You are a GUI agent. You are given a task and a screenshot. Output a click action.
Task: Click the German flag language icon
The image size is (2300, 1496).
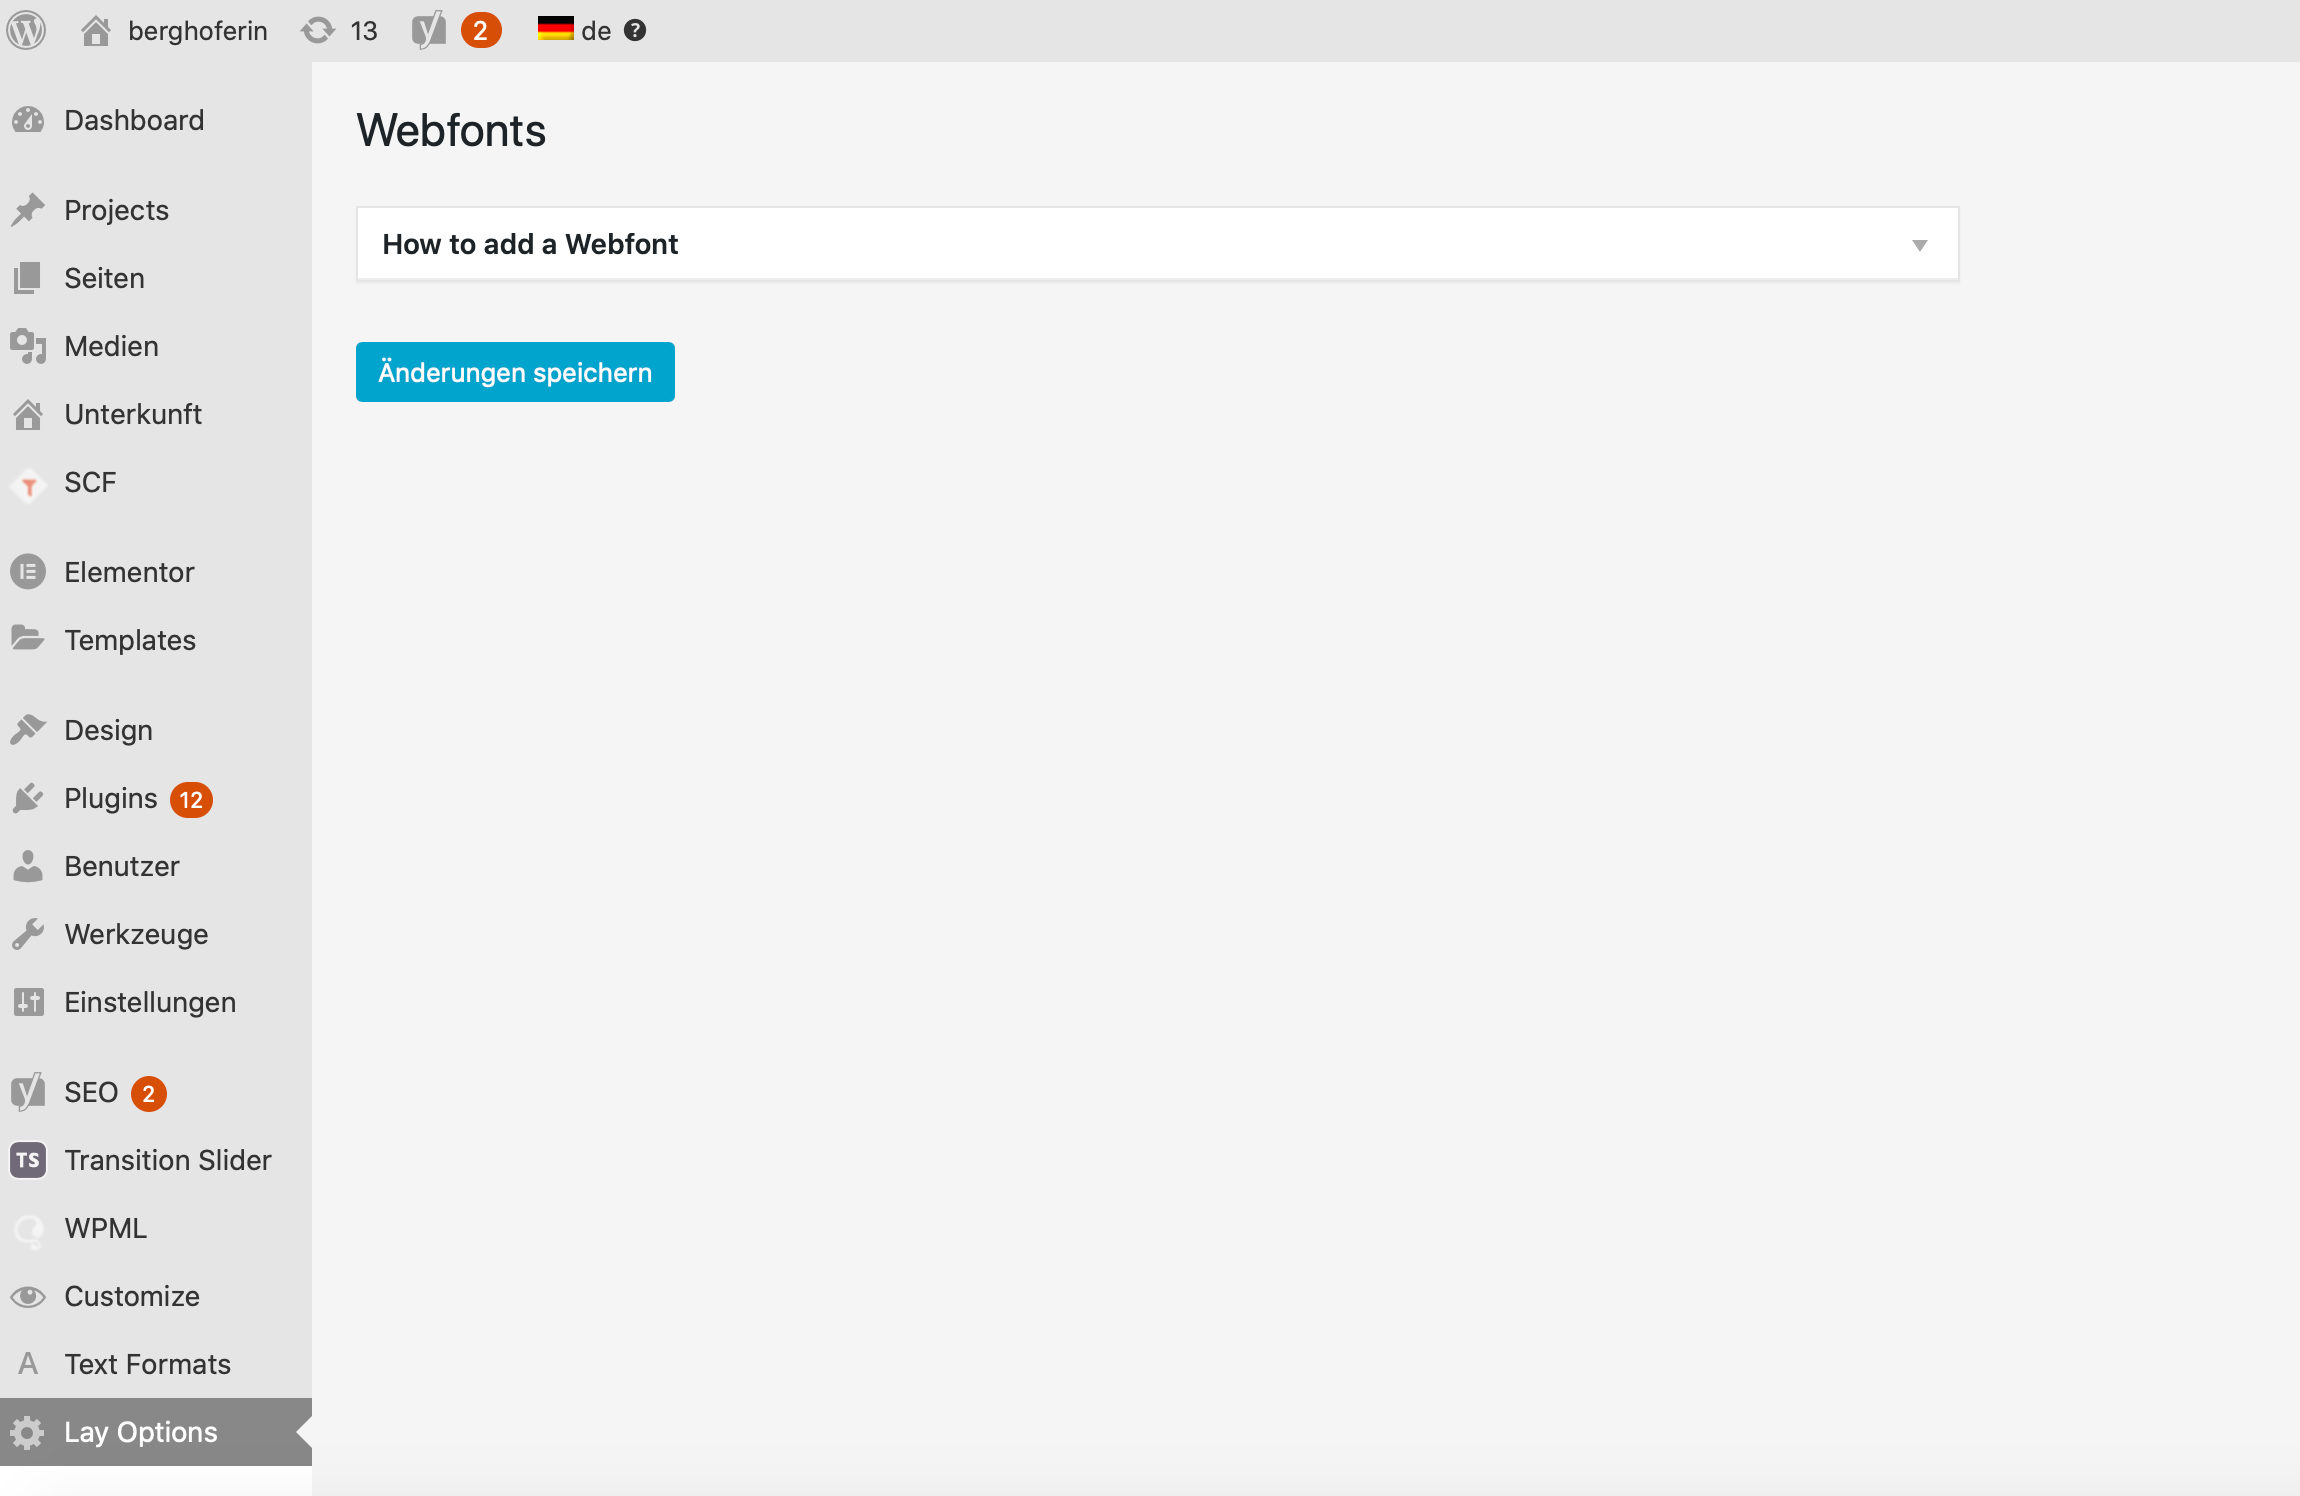click(555, 29)
